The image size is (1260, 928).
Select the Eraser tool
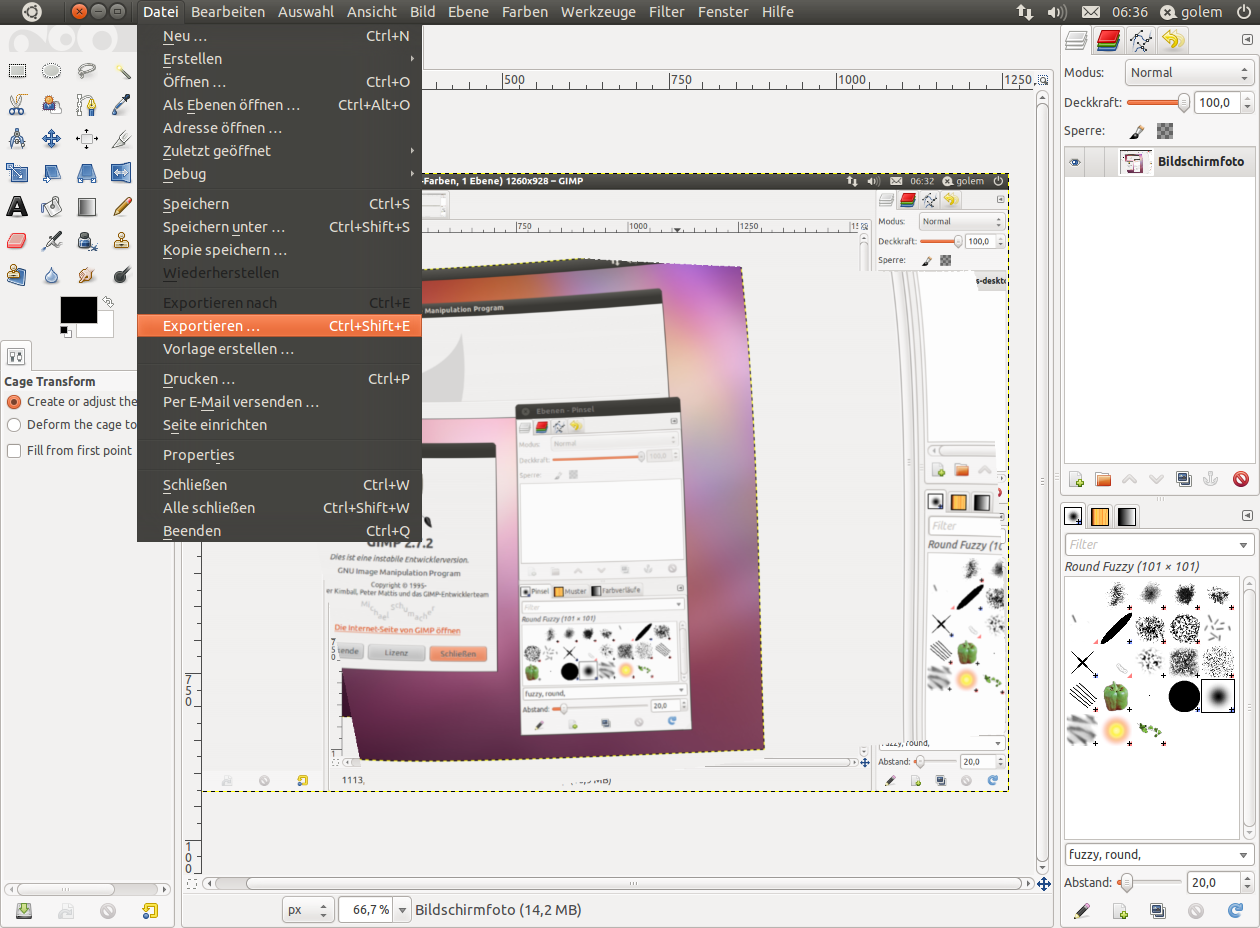tap(18, 240)
